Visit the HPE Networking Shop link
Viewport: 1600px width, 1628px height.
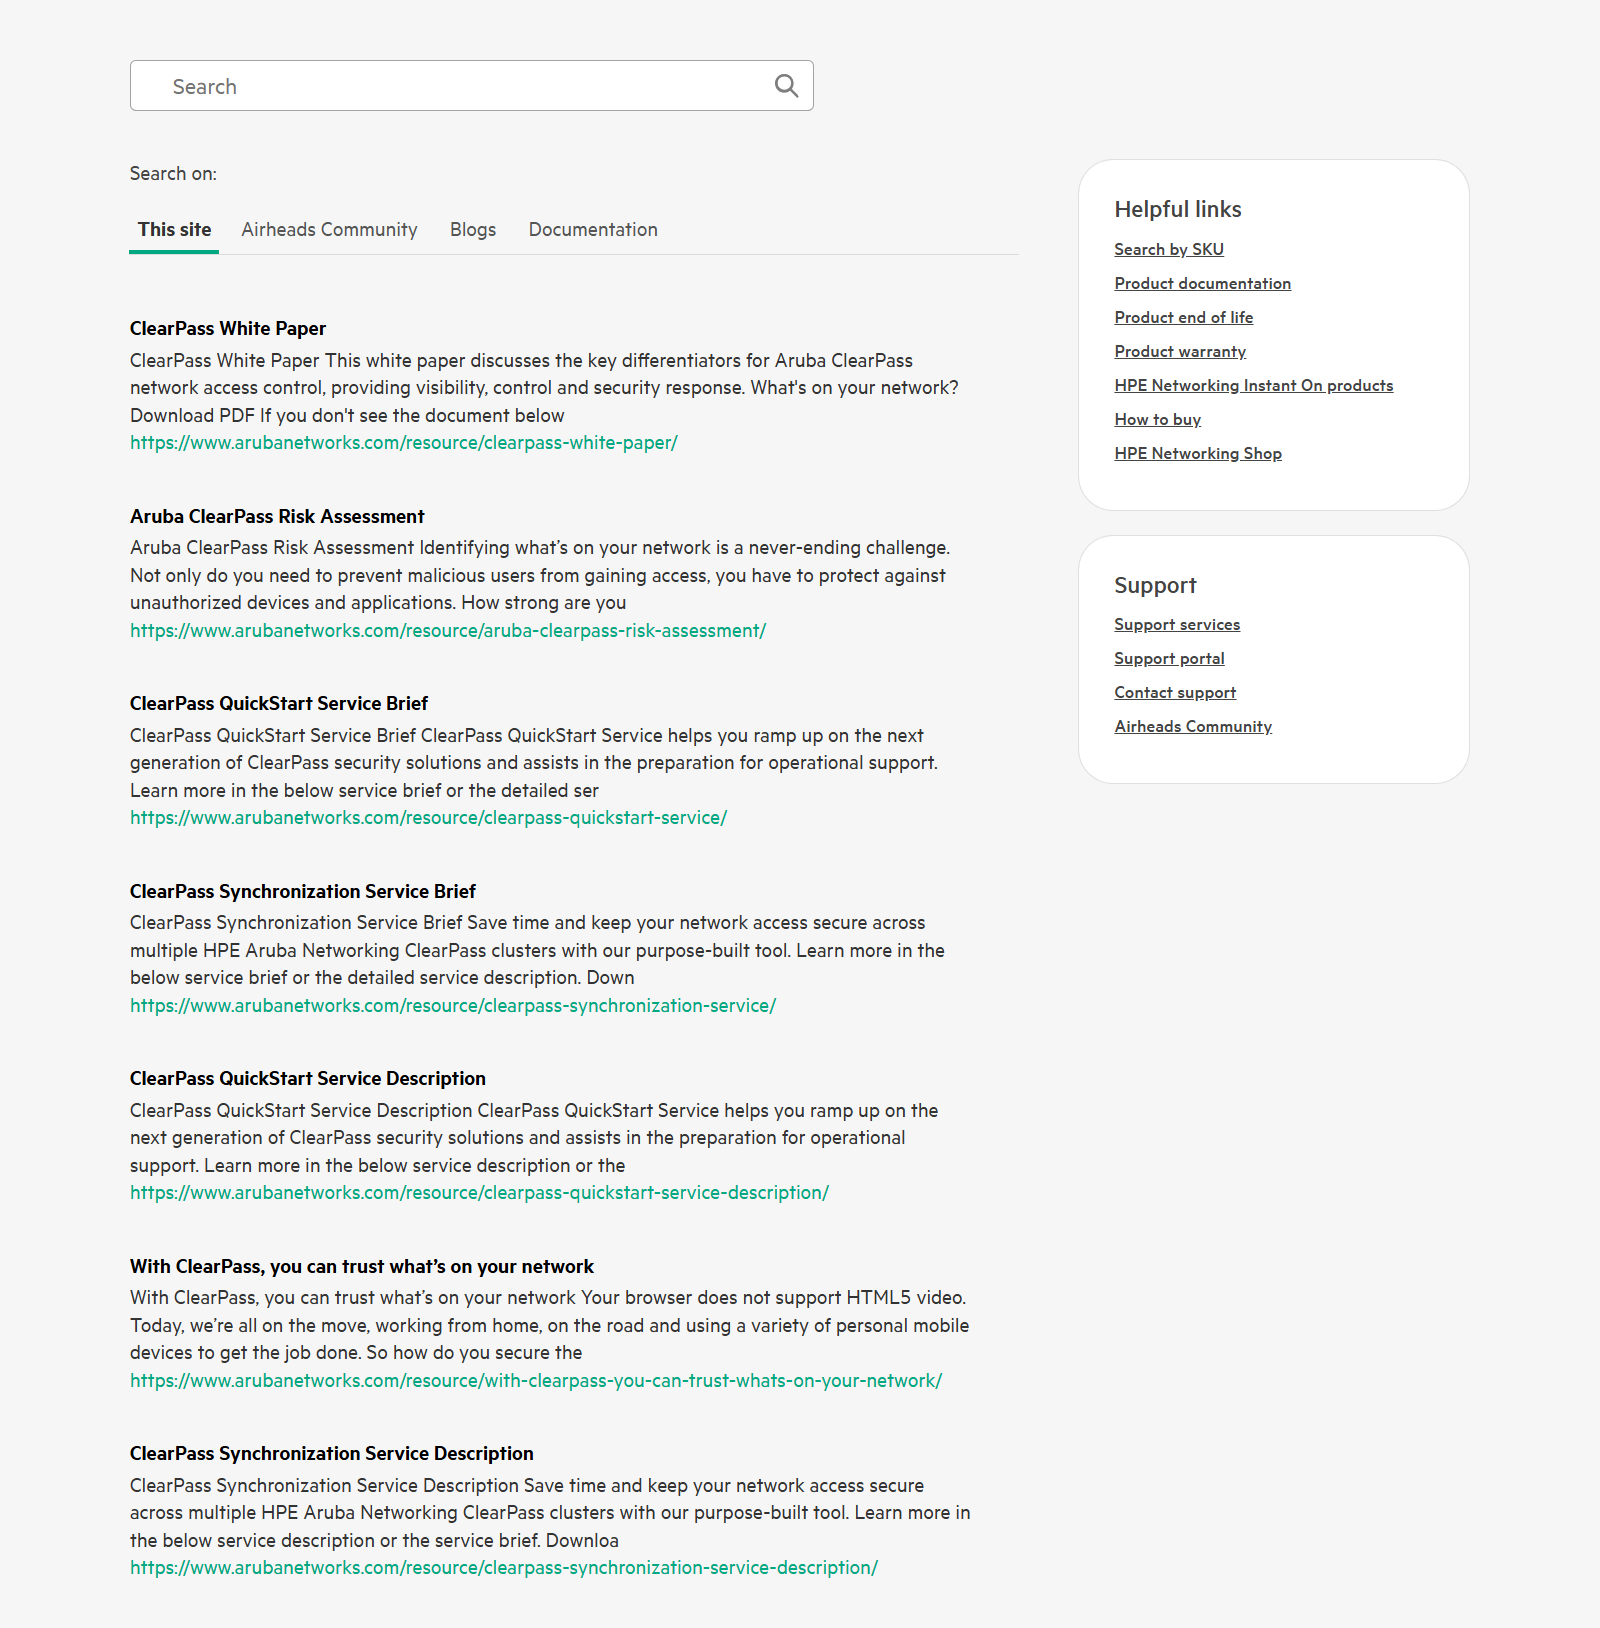(x=1197, y=453)
